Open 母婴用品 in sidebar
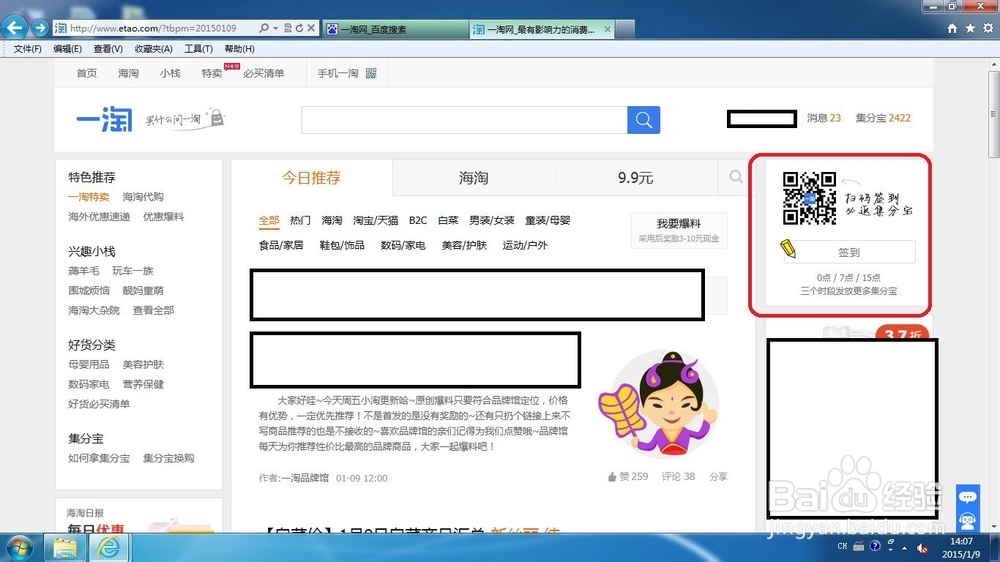Screen dimensions: 1000x562 click(89, 365)
